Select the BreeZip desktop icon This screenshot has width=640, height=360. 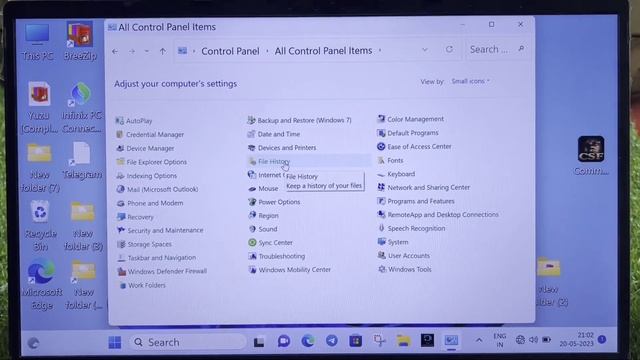(x=80, y=41)
